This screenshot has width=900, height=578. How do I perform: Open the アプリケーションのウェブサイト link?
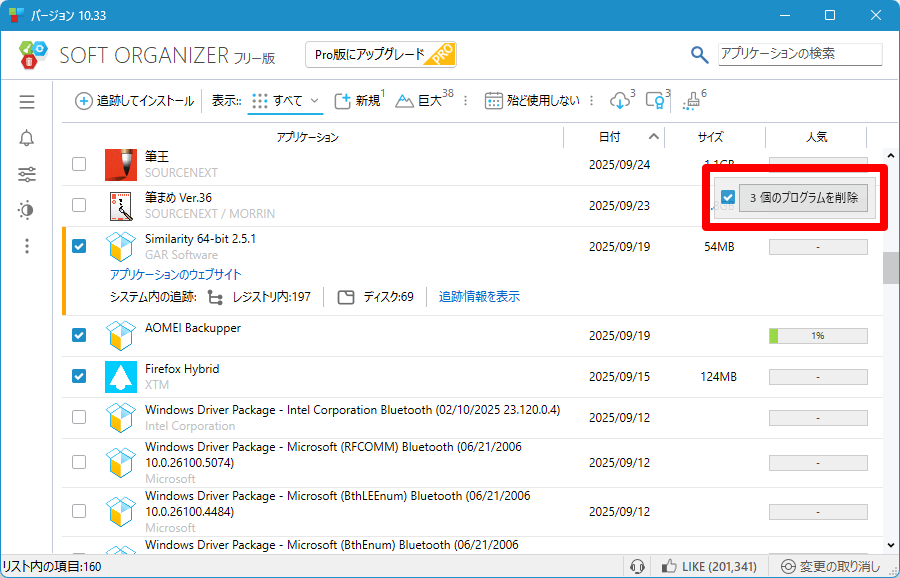click(x=175, y=274)
